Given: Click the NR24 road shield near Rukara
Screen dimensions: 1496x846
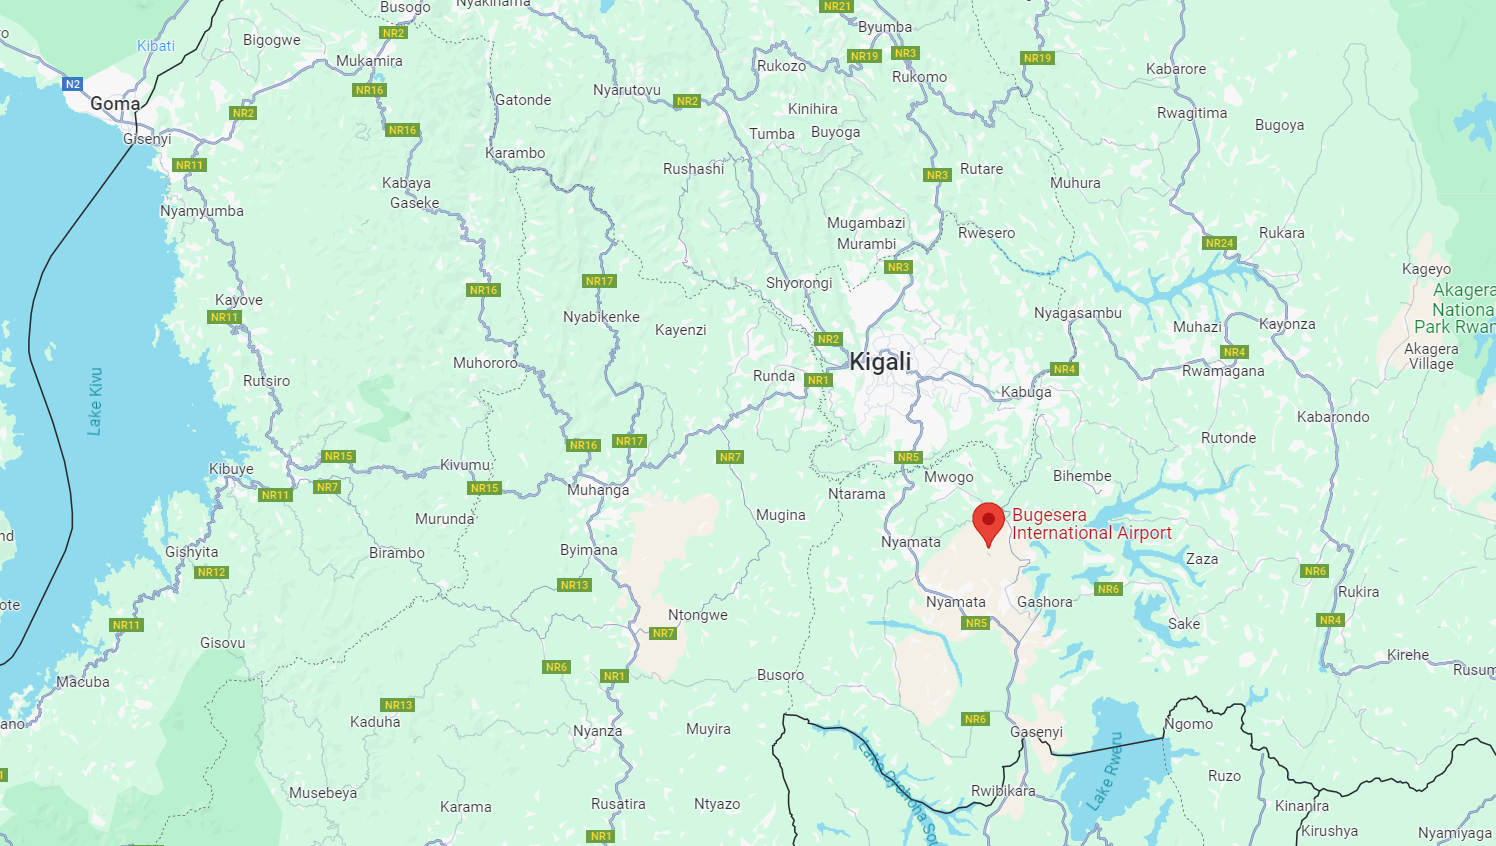Looking at the screenshot, I should pyautogui.click(x=1219, y=243).
